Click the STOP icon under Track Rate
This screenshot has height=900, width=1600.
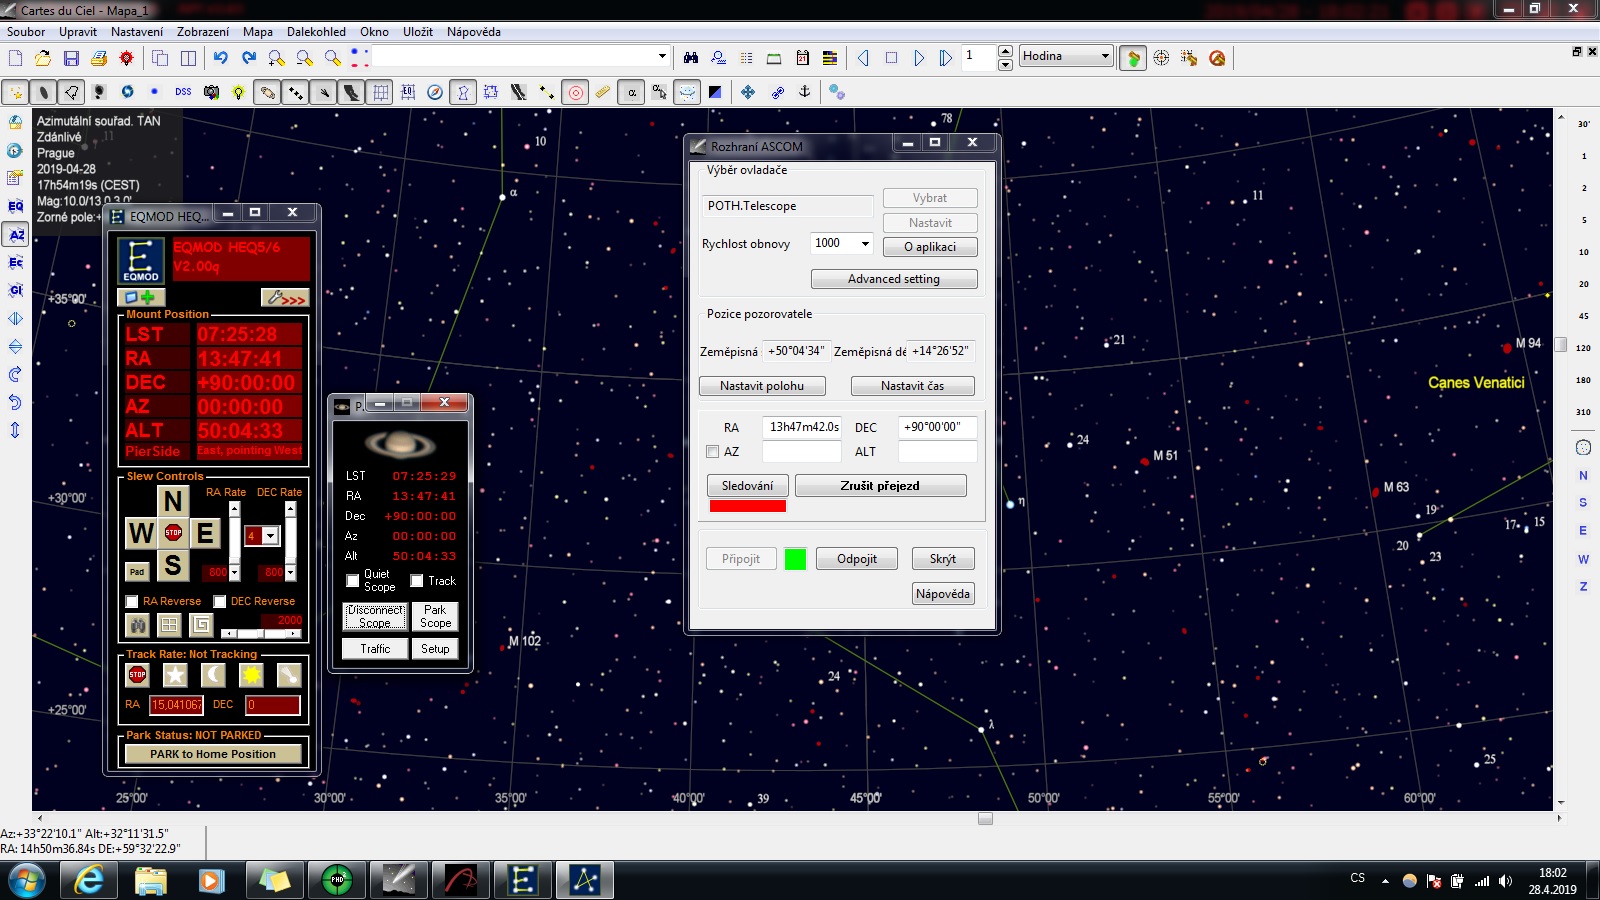click(x=136, y=675)
